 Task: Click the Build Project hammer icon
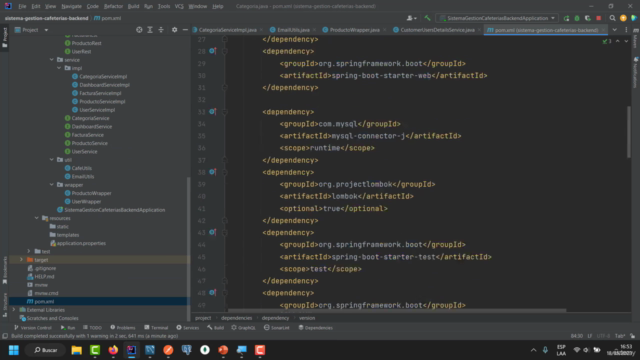pyautogui.click(x=427, y=18)
